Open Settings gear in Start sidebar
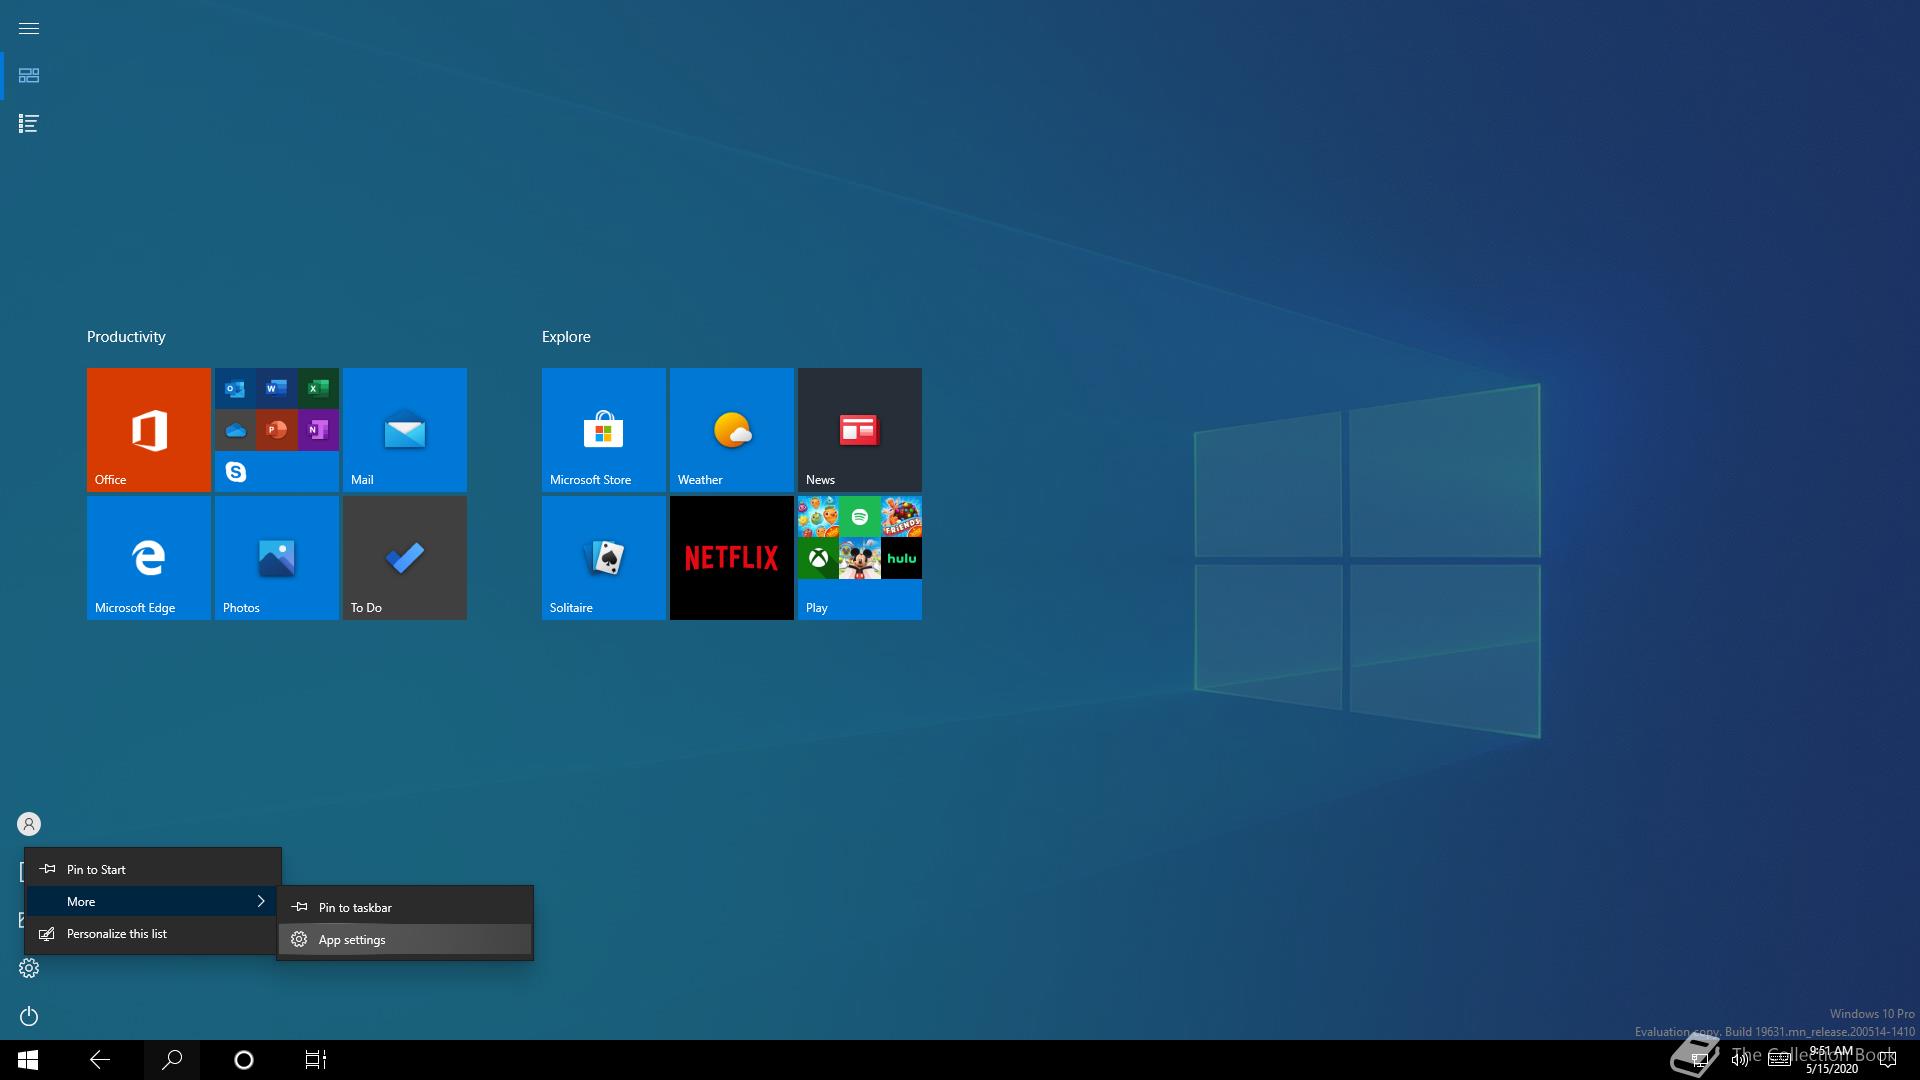The width and height of the screenshot is (1920, 1080). (x=29, y=968)
